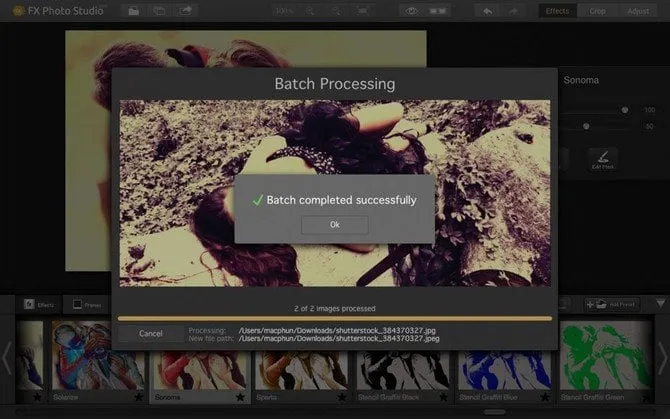The height and width of the screenshot is (419, 670).
Task: Click the undo arrow icon
Action: [x=488, y=11]
